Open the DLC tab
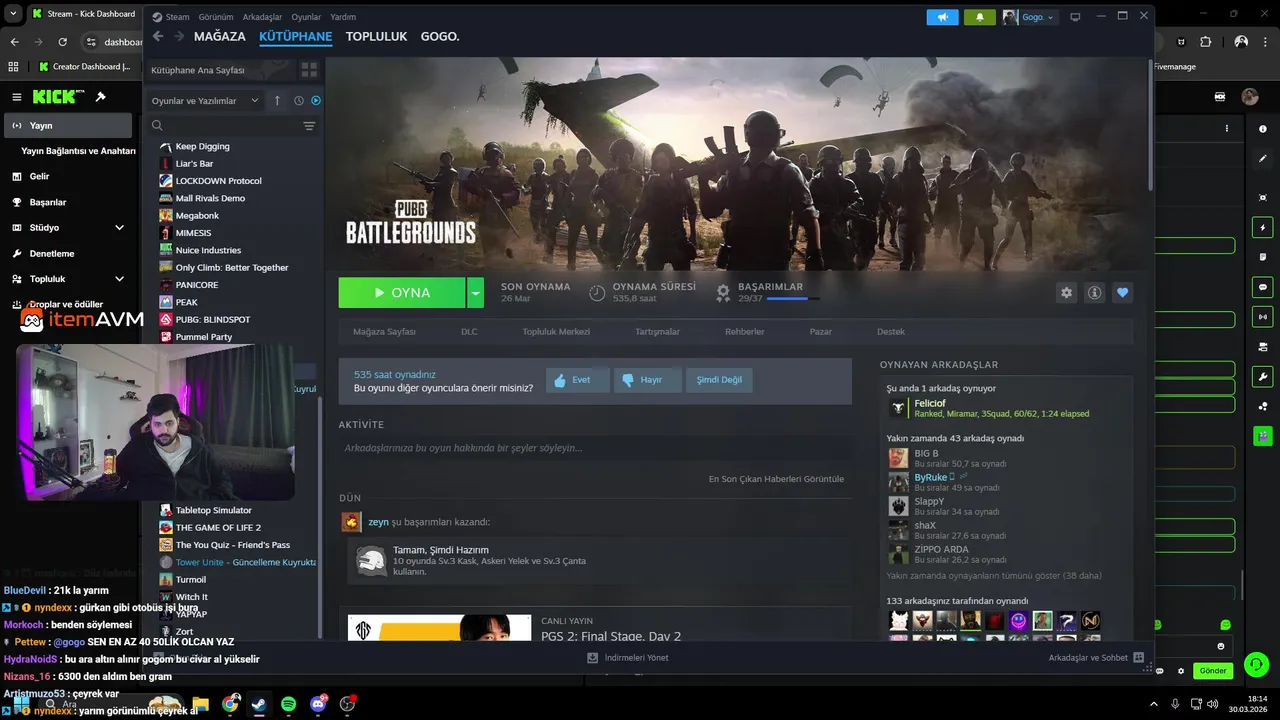Image resolution: width=1280 pixels, height=720 pixels. (x=469, y=331)
